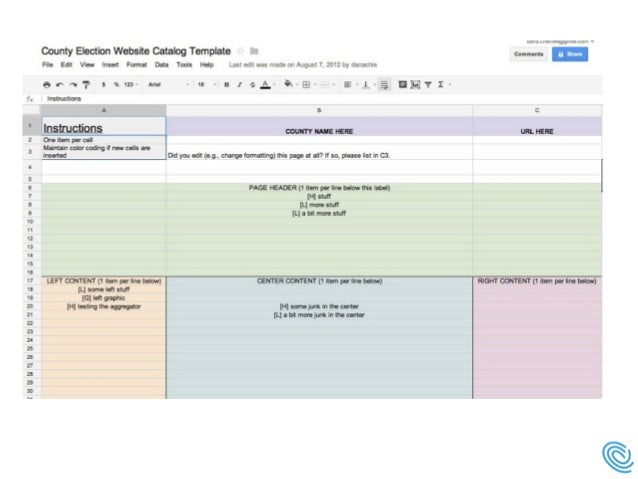Image resolution: width=638 pixels, height=479 pixels.
Task: Open the Format menu
Action: pyautogui.click(x=136, y=65)
